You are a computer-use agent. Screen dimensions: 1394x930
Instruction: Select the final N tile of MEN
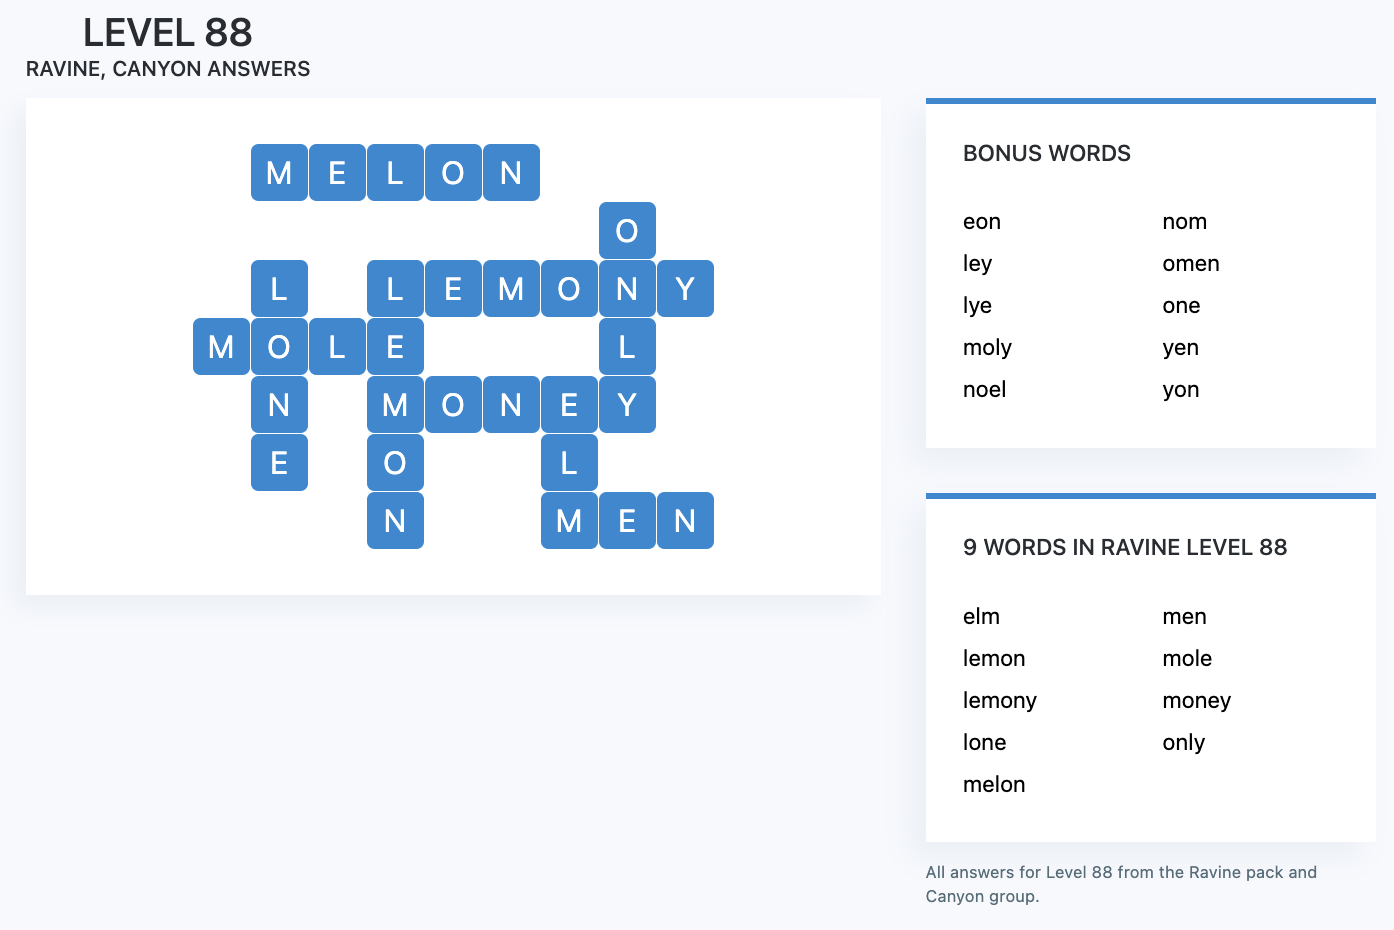685,521
